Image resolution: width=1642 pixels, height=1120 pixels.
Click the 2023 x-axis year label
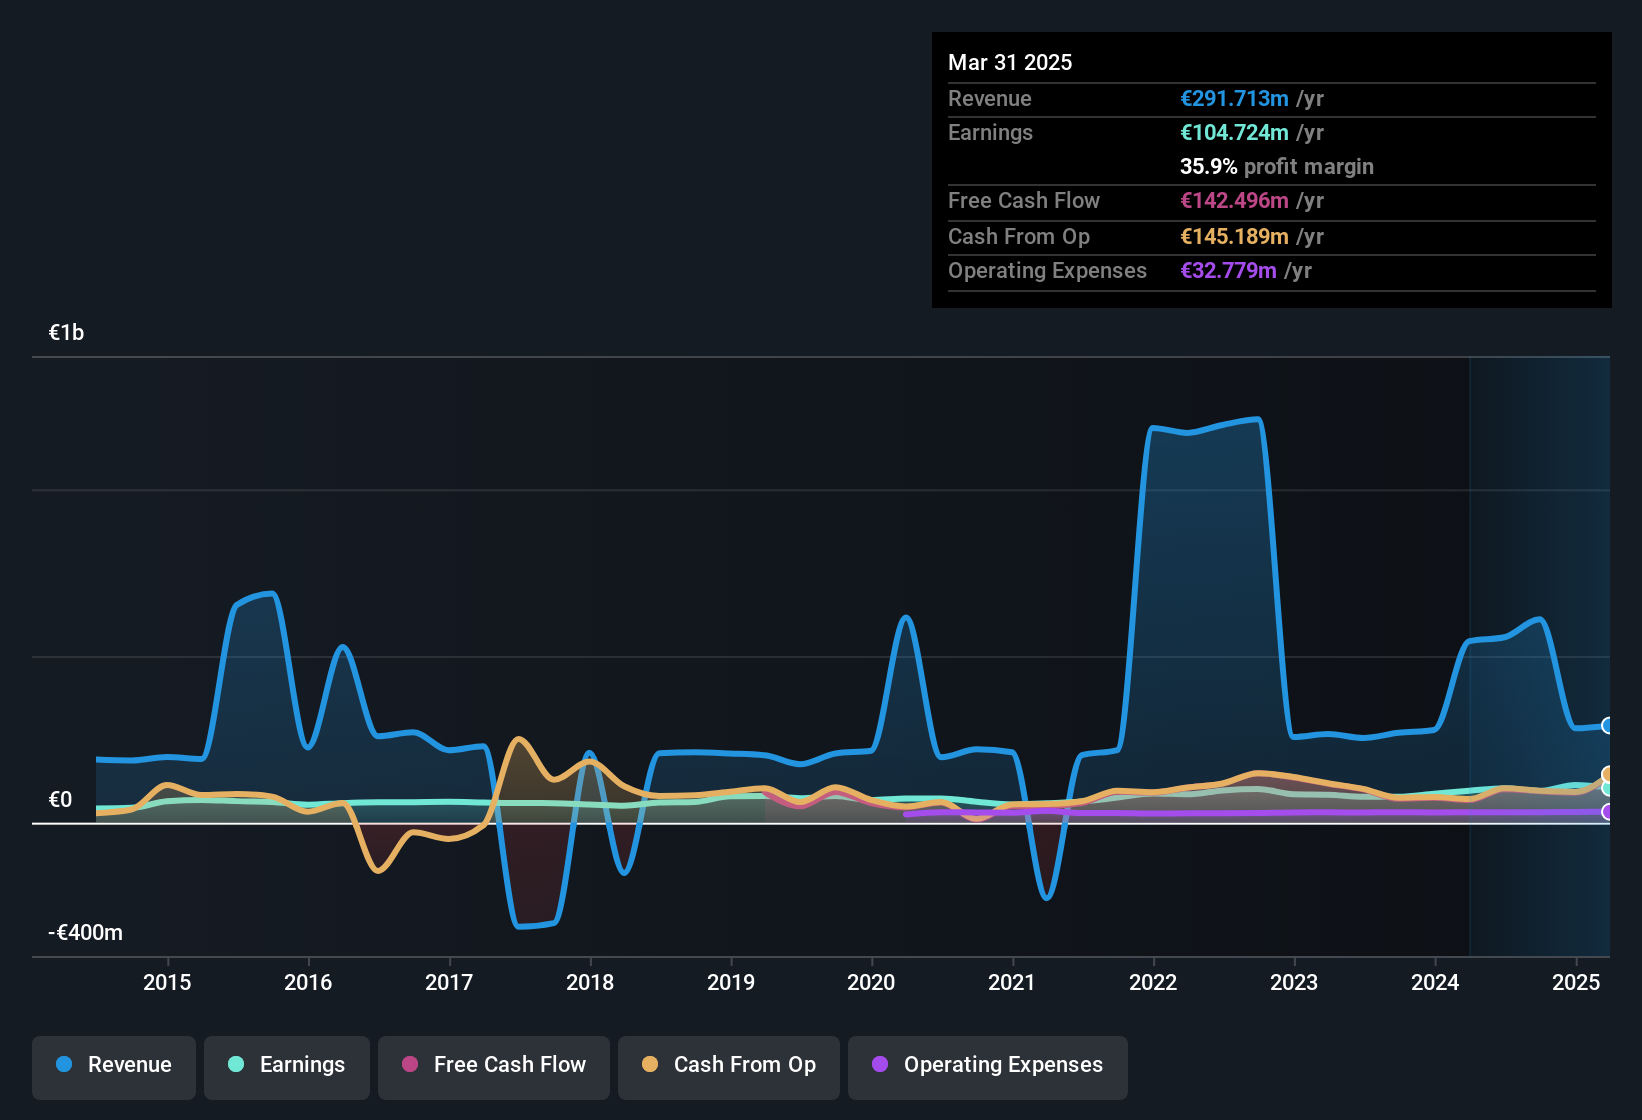[1294, 982]
